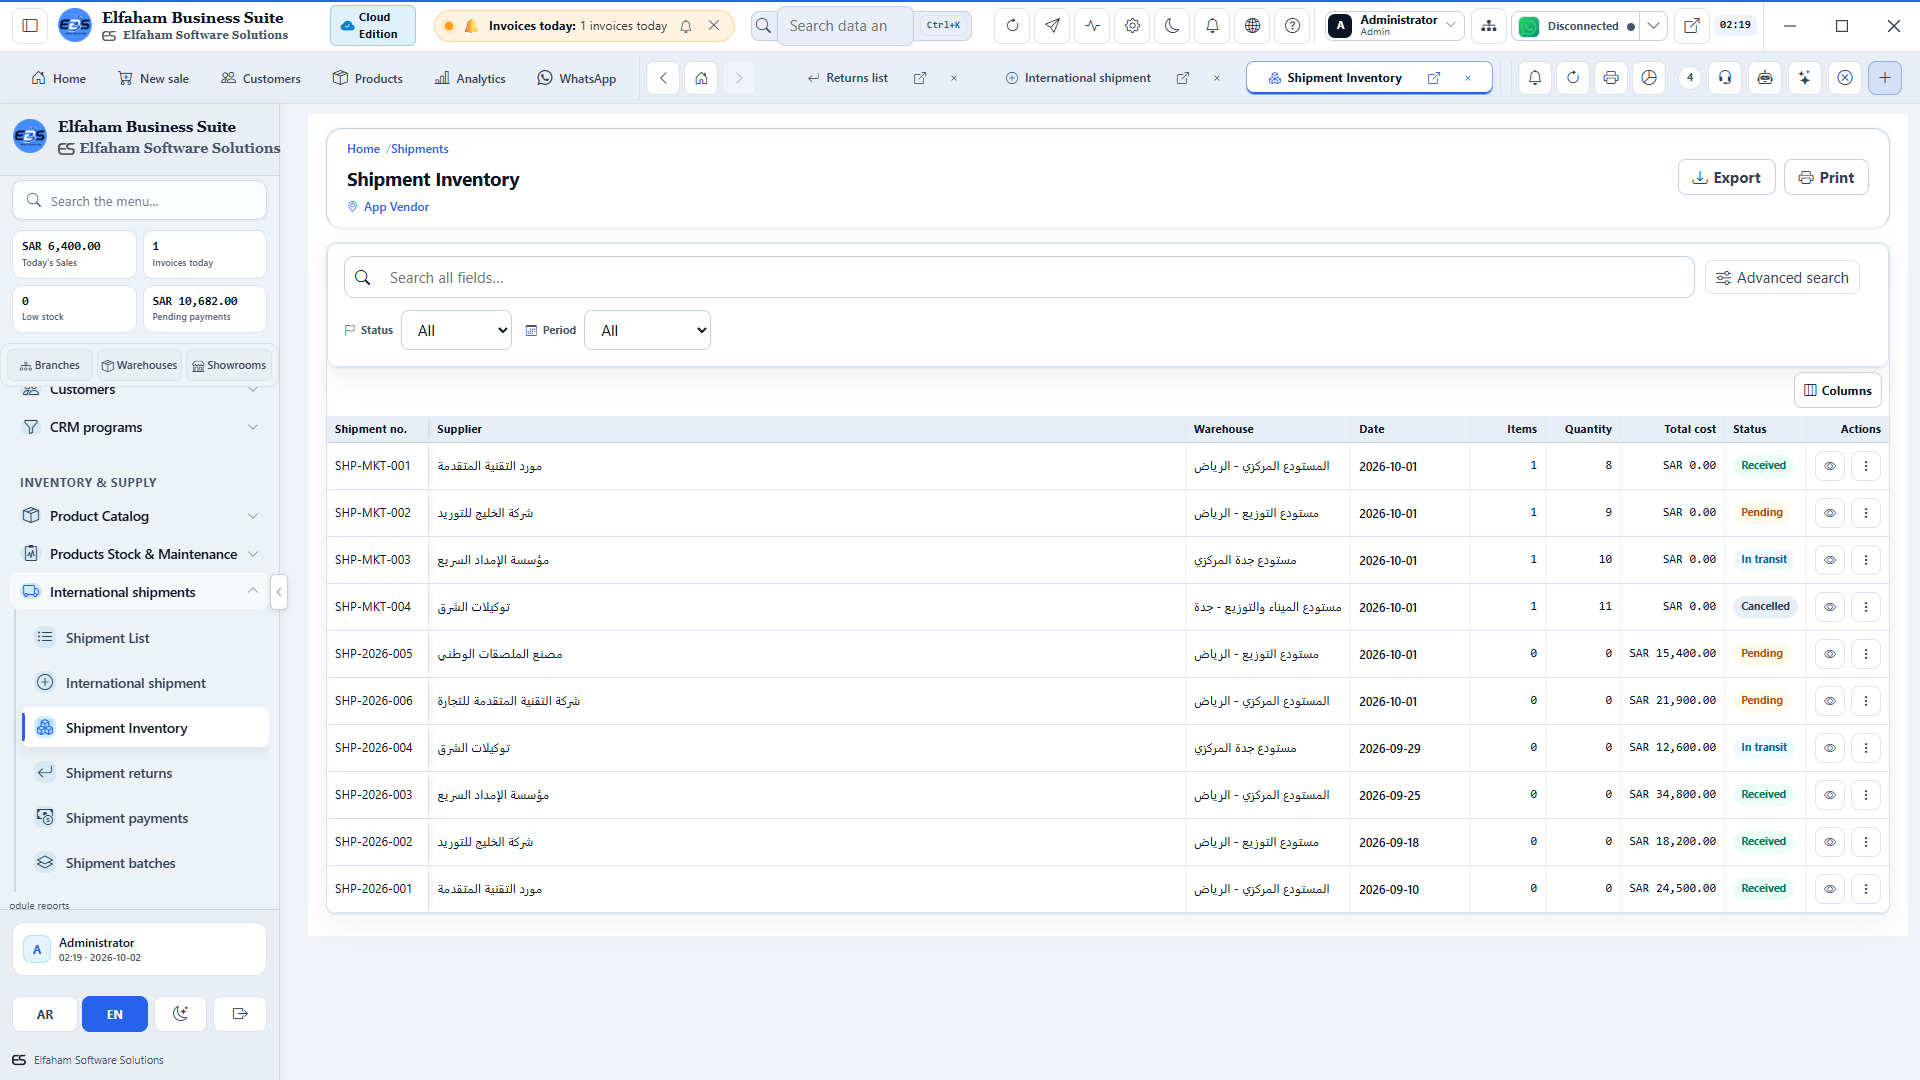Open the help question mark icon
The image size is (1920, 1080).
[x=1292, y=26]
